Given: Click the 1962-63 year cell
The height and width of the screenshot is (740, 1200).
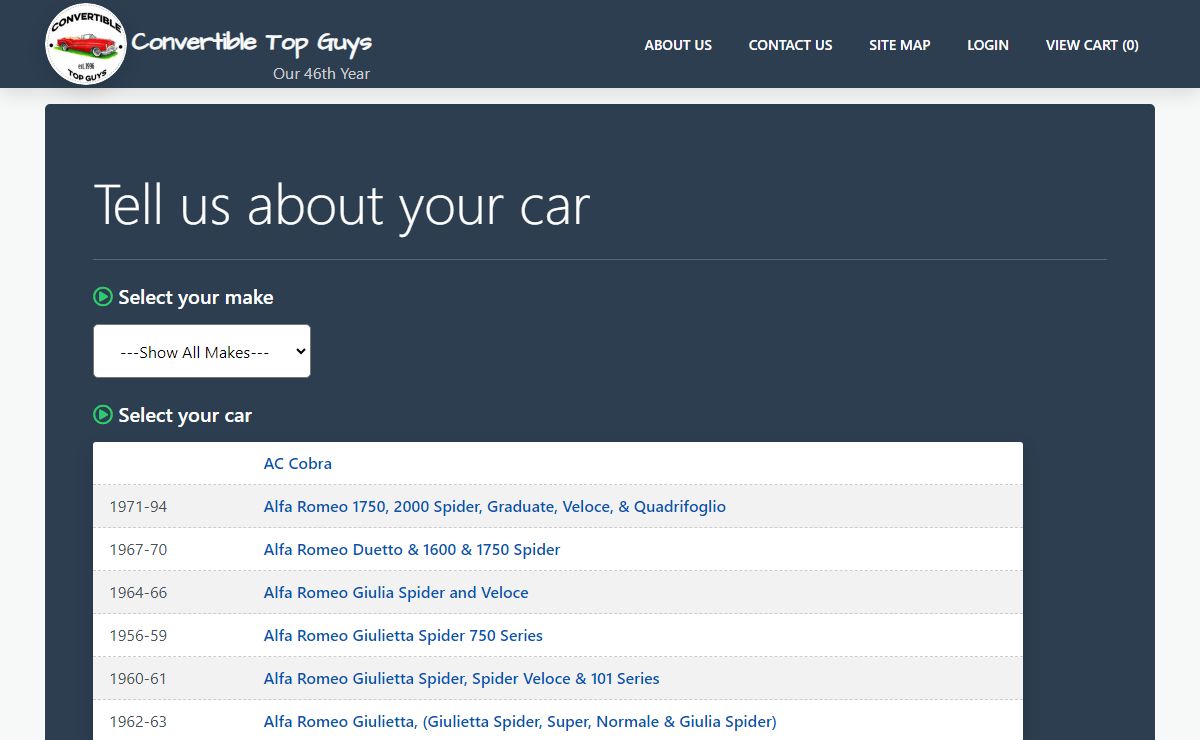Looking at the screenshot, I should [x=139, y=721].
